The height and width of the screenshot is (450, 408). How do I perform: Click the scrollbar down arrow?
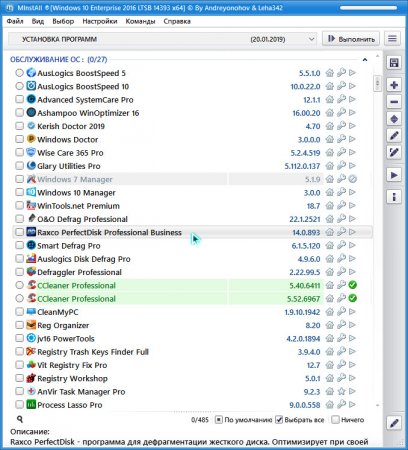point(377,405)
